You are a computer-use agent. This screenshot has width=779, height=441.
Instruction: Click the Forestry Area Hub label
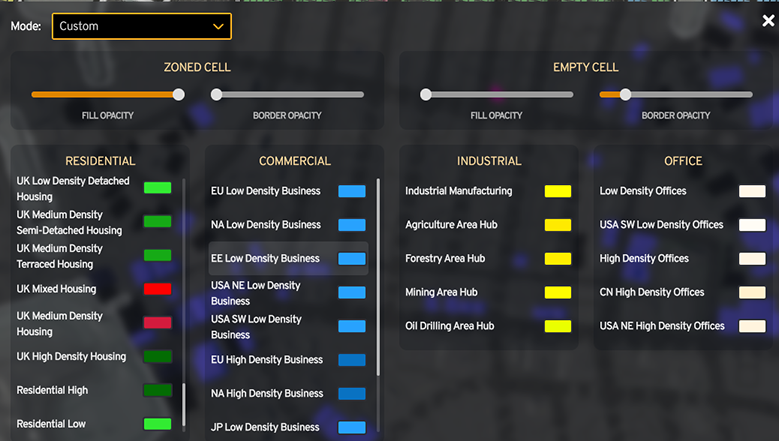coord(445,259)
